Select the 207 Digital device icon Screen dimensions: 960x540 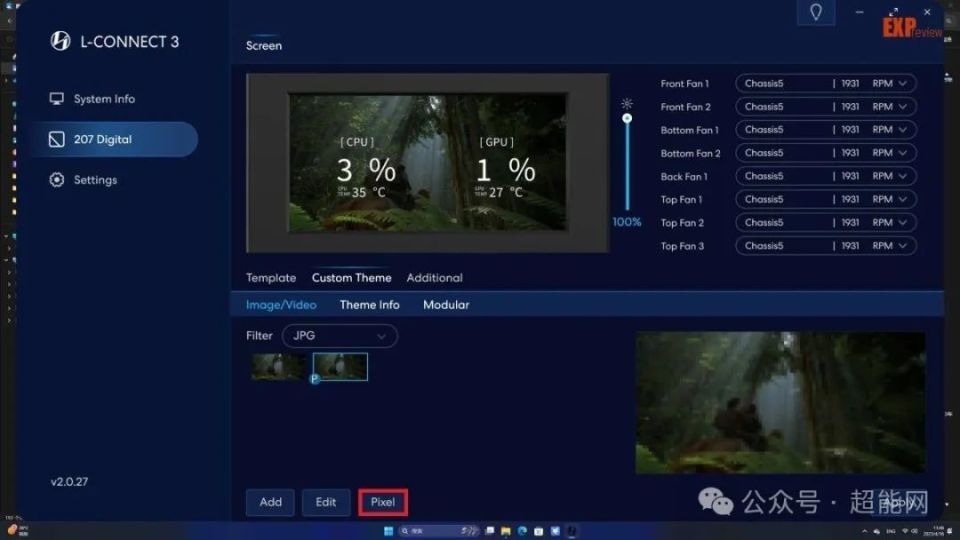57,140
